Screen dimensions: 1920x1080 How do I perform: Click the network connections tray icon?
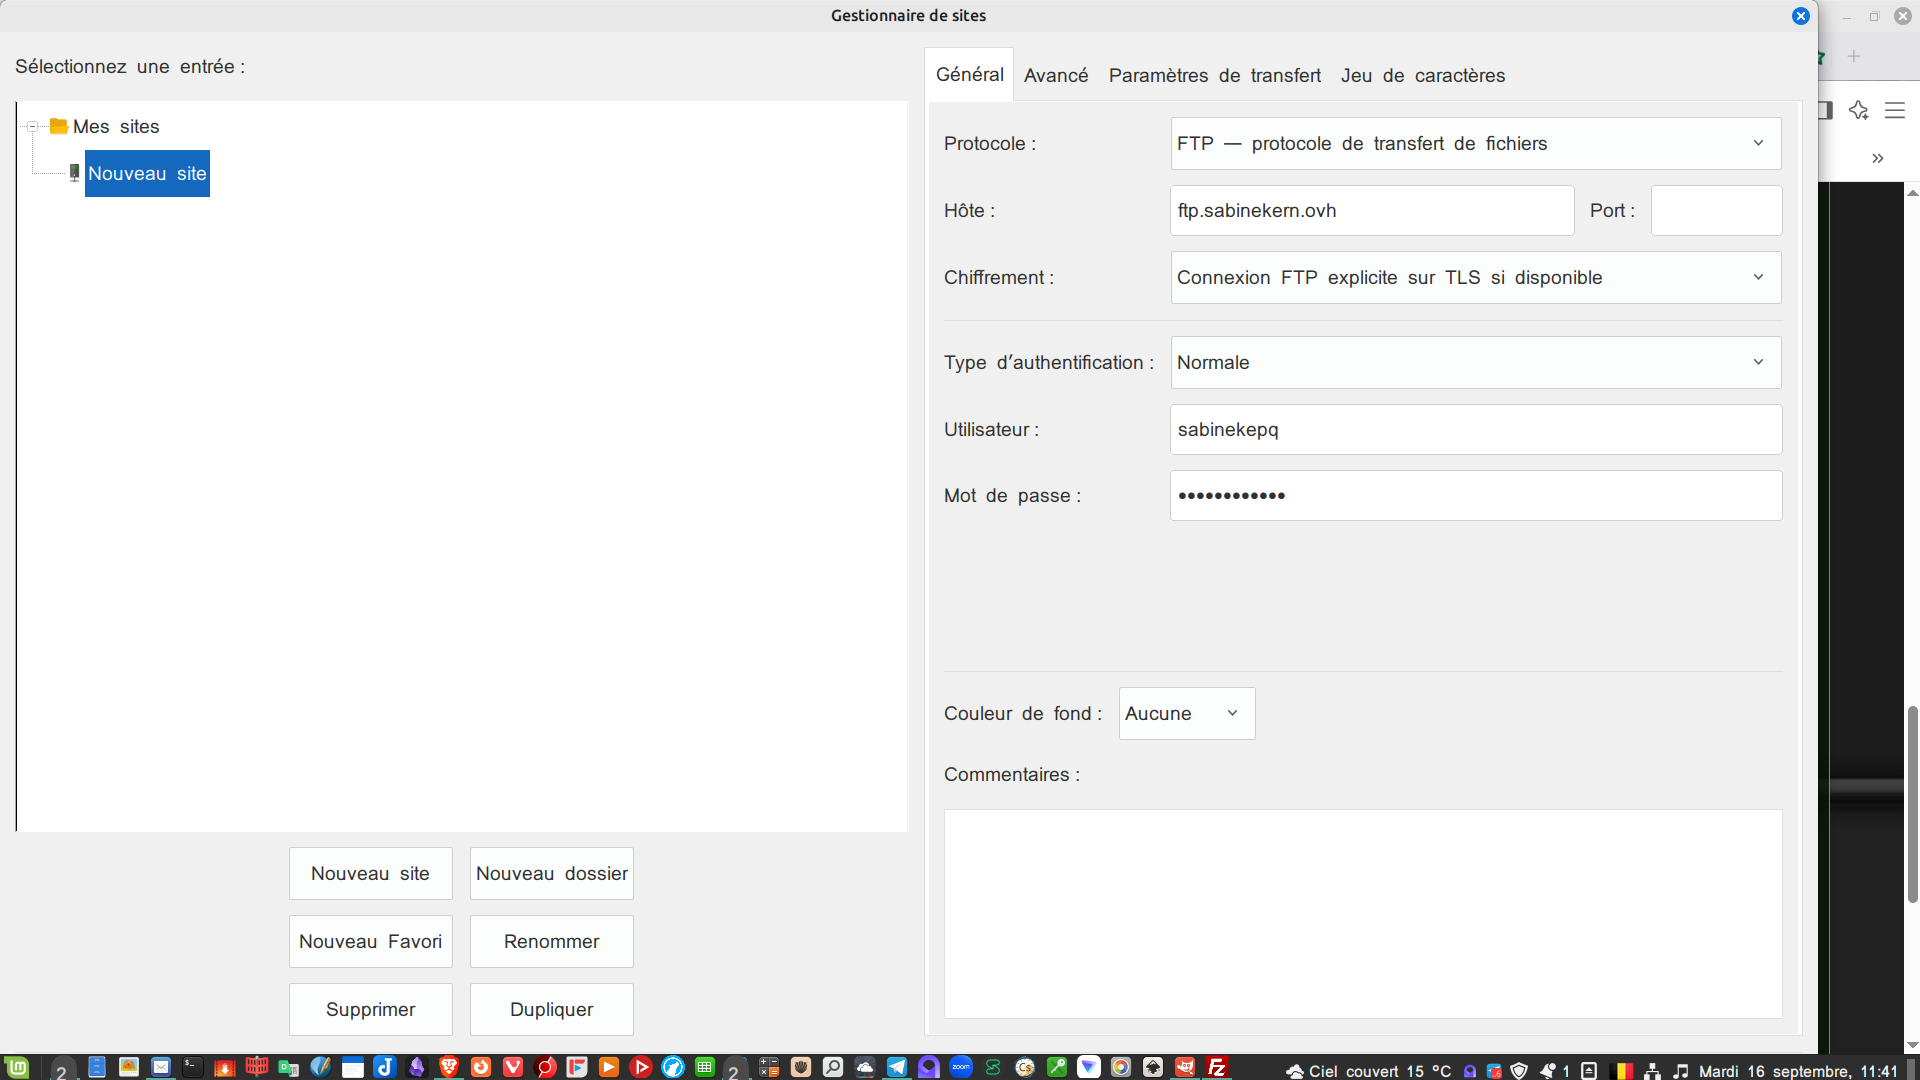(1652, 1071)
